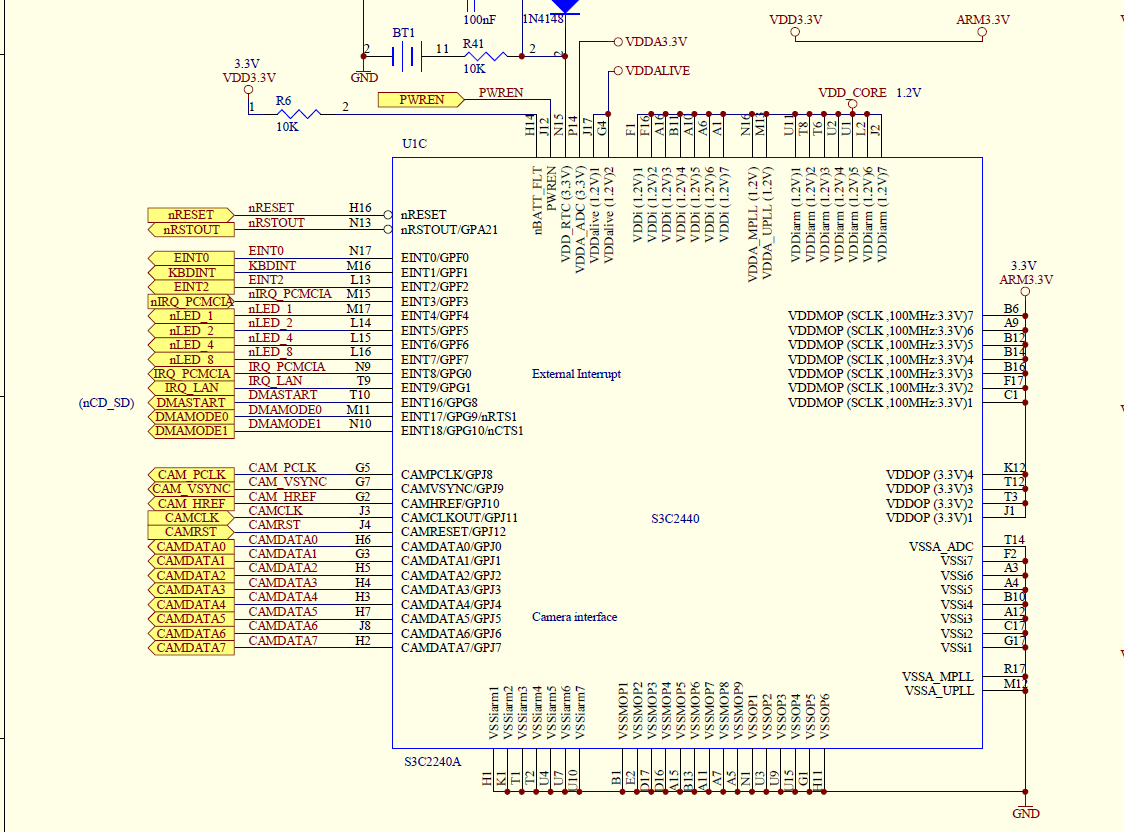Select the yellow nRSTOUT port symbol

coord(191,230)
